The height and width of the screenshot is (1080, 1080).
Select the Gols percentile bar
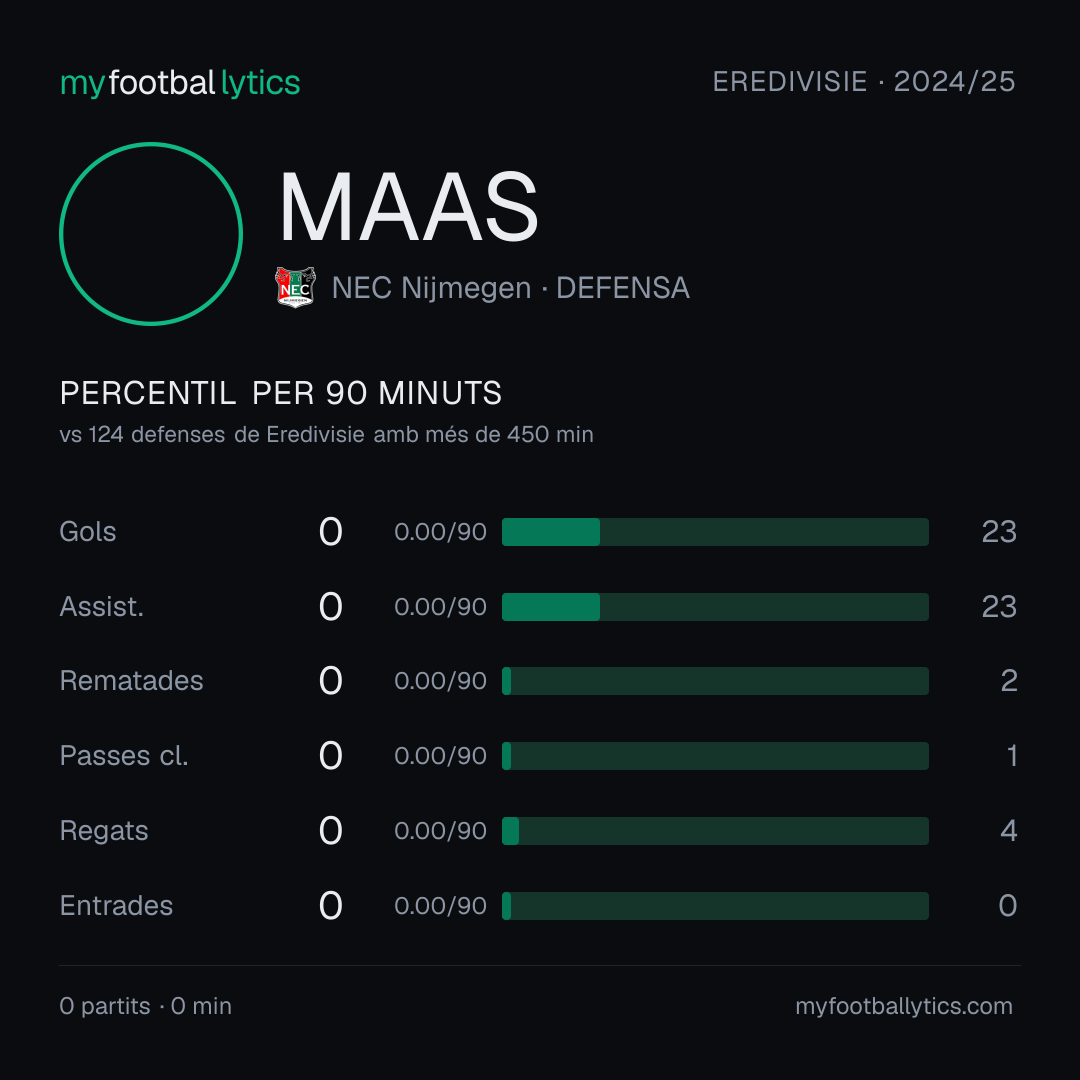click(715, 532)
